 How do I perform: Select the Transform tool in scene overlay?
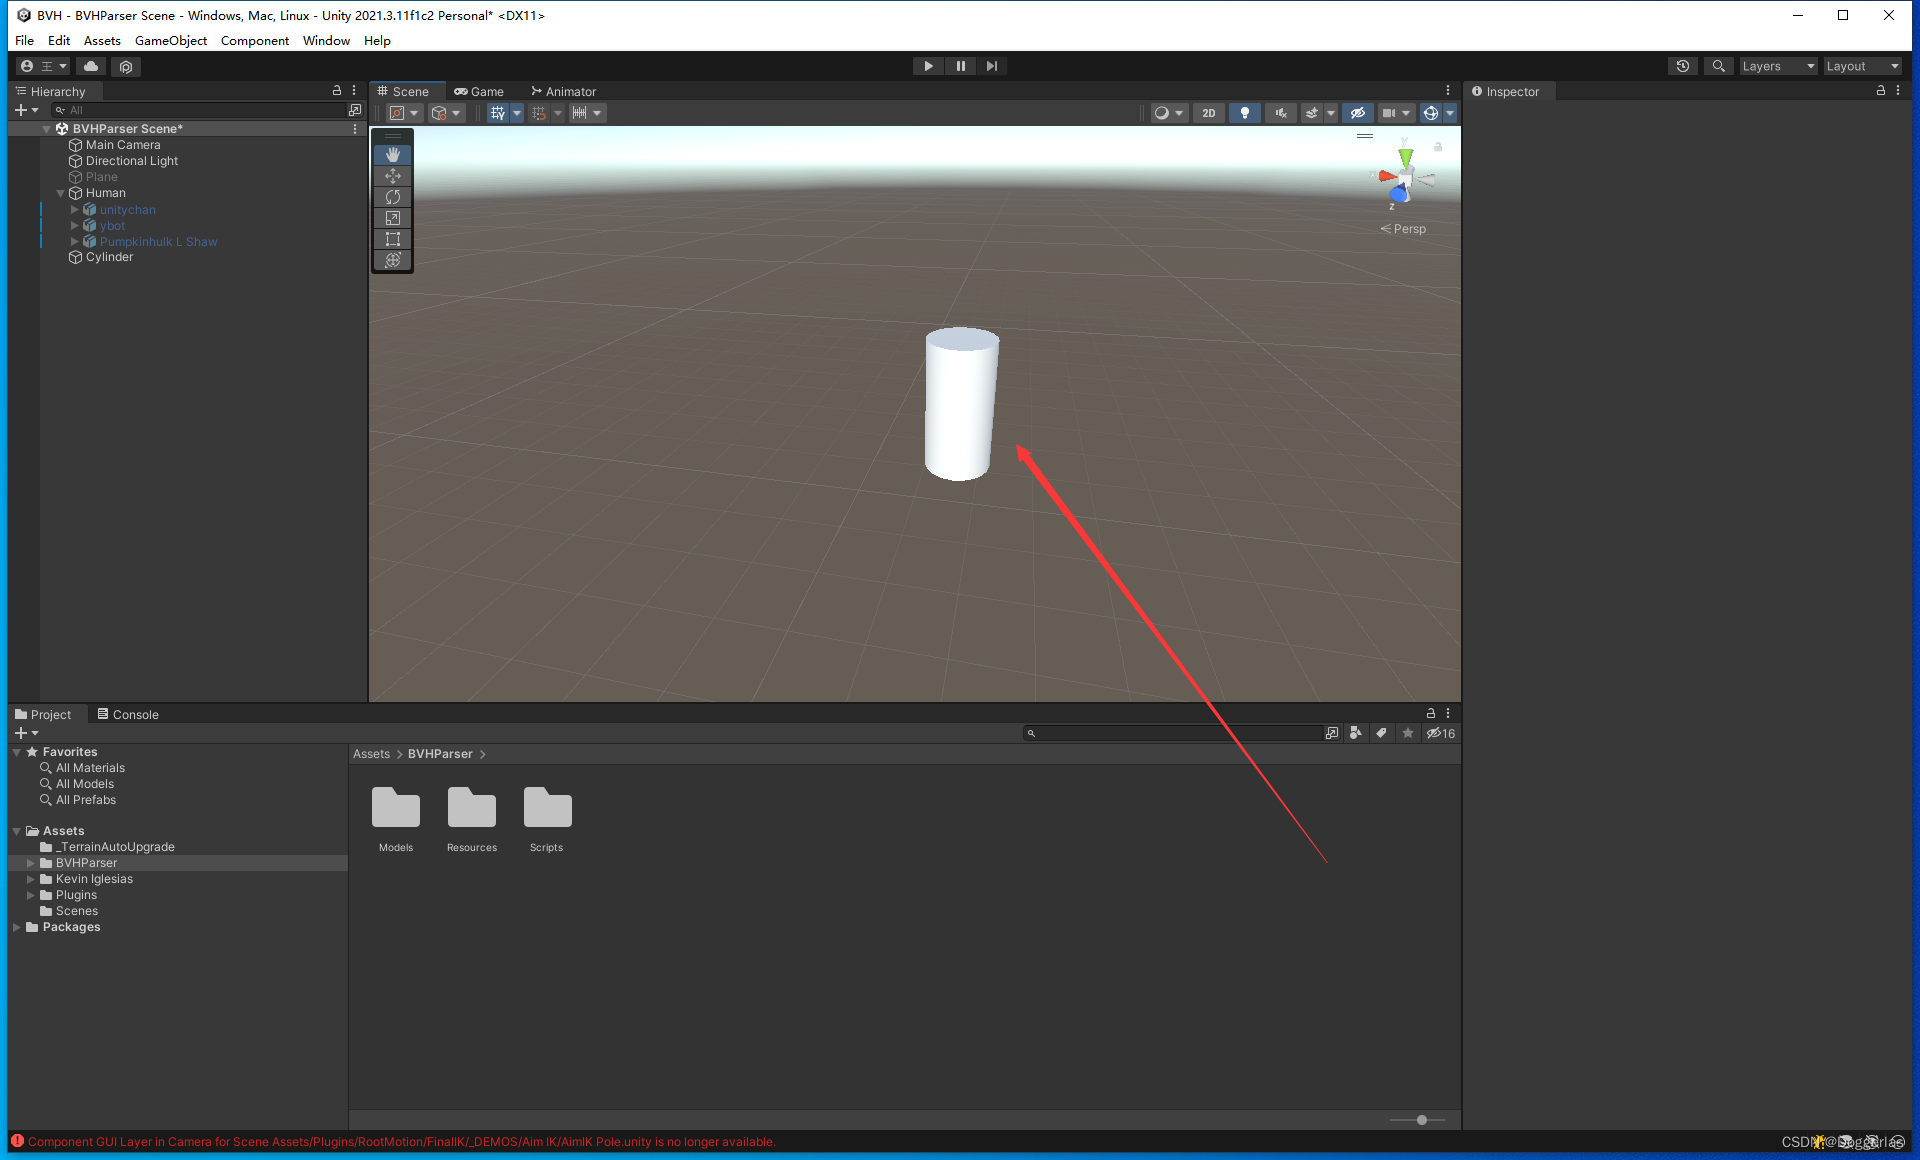pos(393,260)
